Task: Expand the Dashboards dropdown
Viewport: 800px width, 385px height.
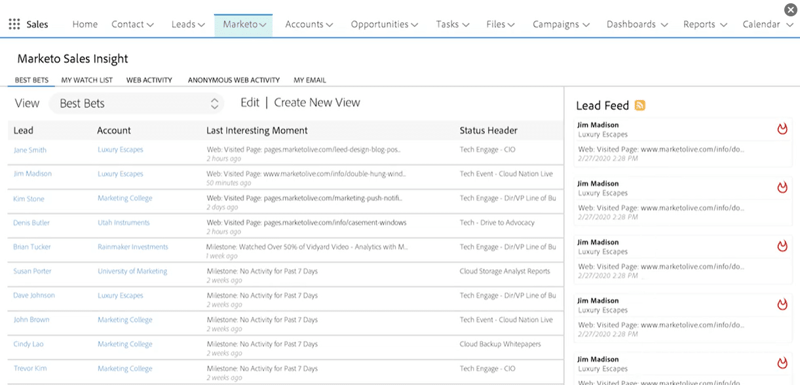Action: pyautogui.click(x=664, y=24)
